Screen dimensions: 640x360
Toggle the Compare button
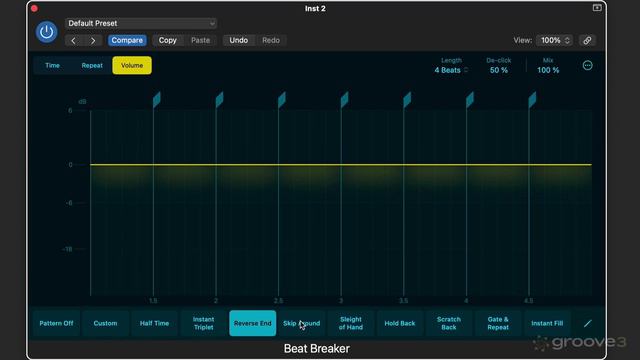(x=127, y=40)
